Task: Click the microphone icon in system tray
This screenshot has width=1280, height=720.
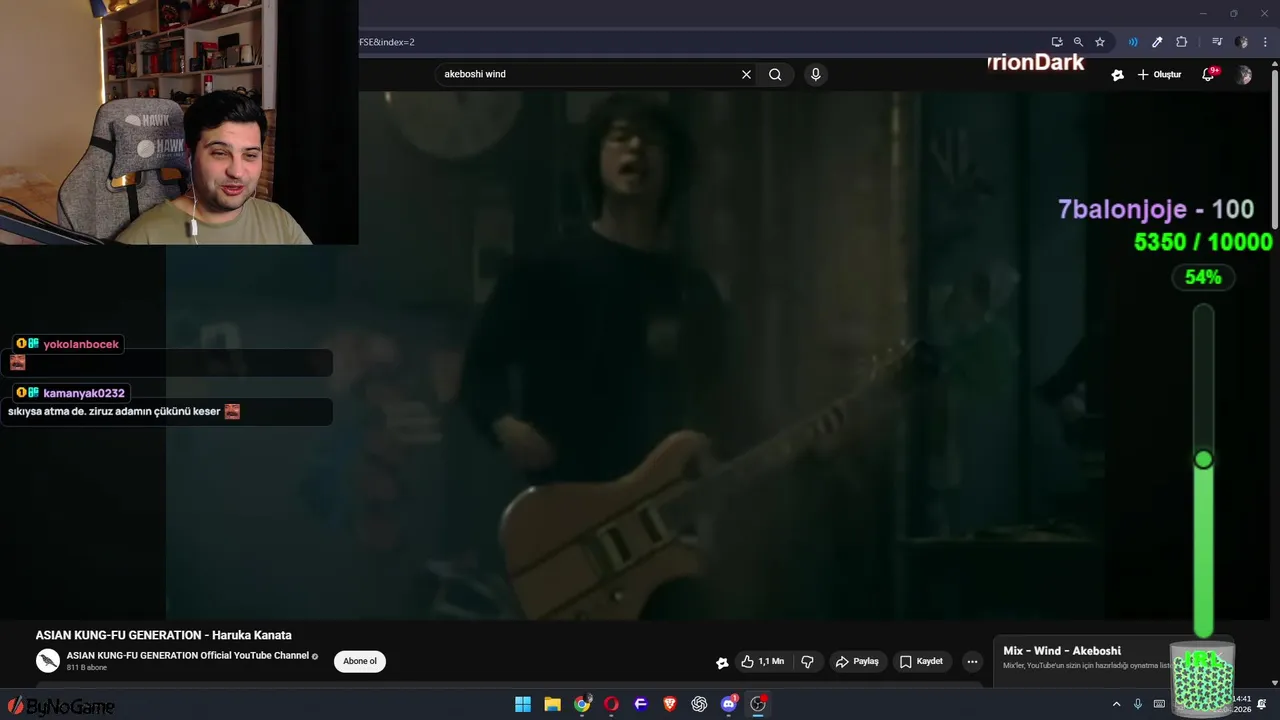Action: (x=1138, y=704)
